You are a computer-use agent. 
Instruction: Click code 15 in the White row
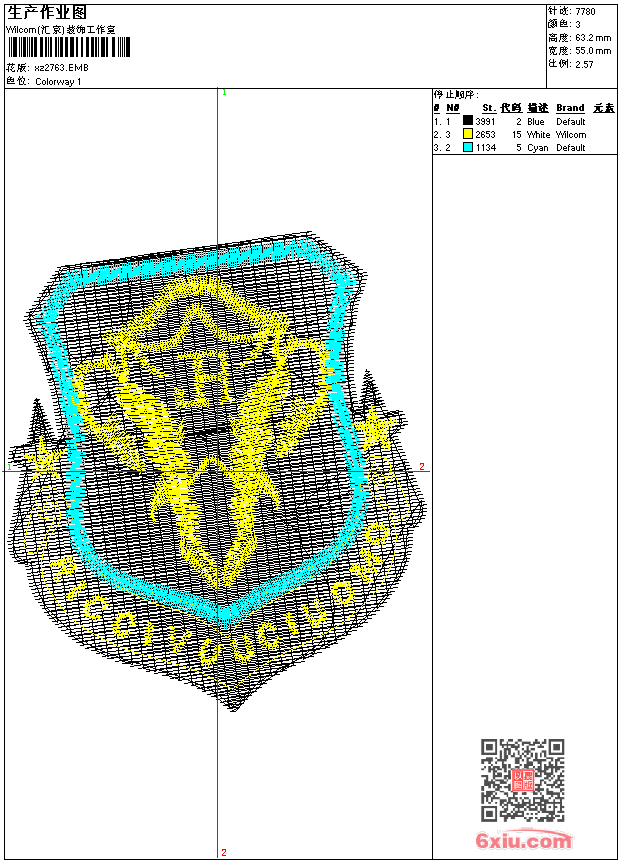pyautogui.click(x=517, y=135)
